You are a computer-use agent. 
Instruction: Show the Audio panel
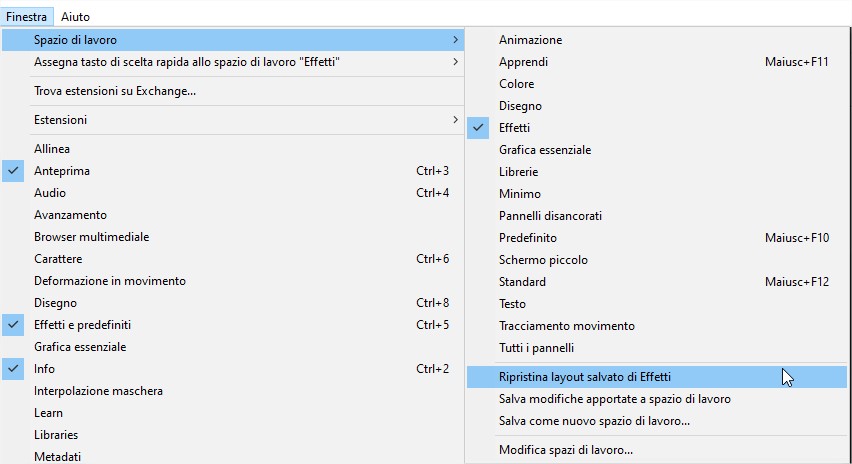coord(50,193)
